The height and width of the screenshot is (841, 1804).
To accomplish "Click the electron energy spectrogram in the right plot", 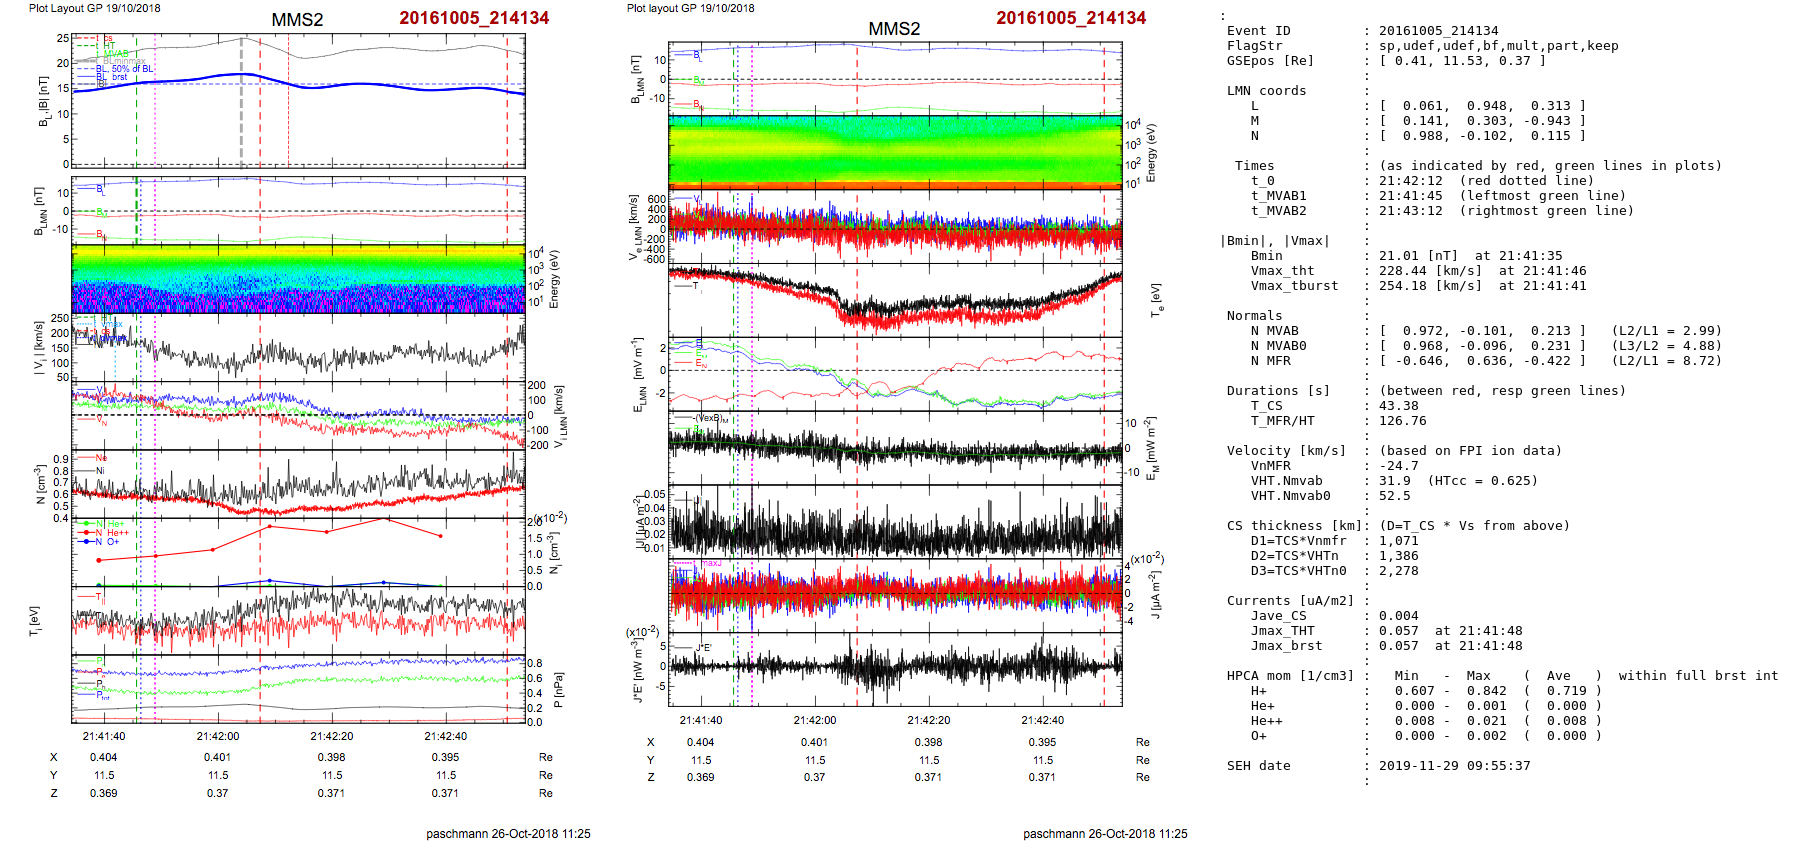I will (895, 151).
